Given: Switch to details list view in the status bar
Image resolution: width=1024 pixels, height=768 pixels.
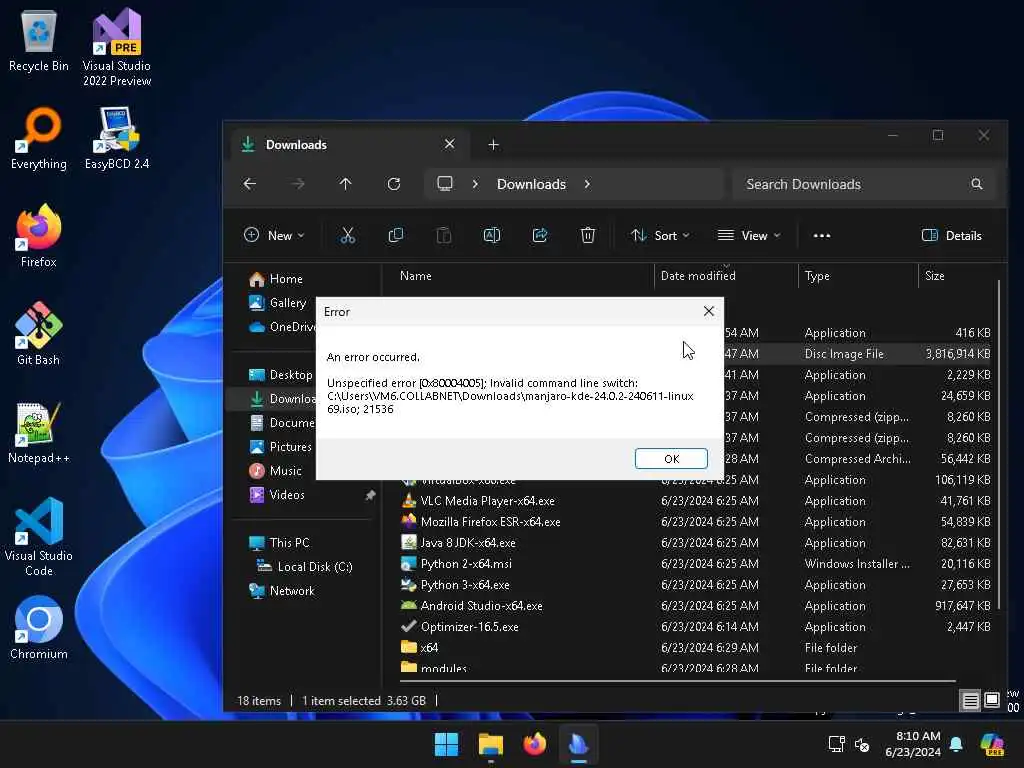Looking at the screenshot, I should pos(970,701).
